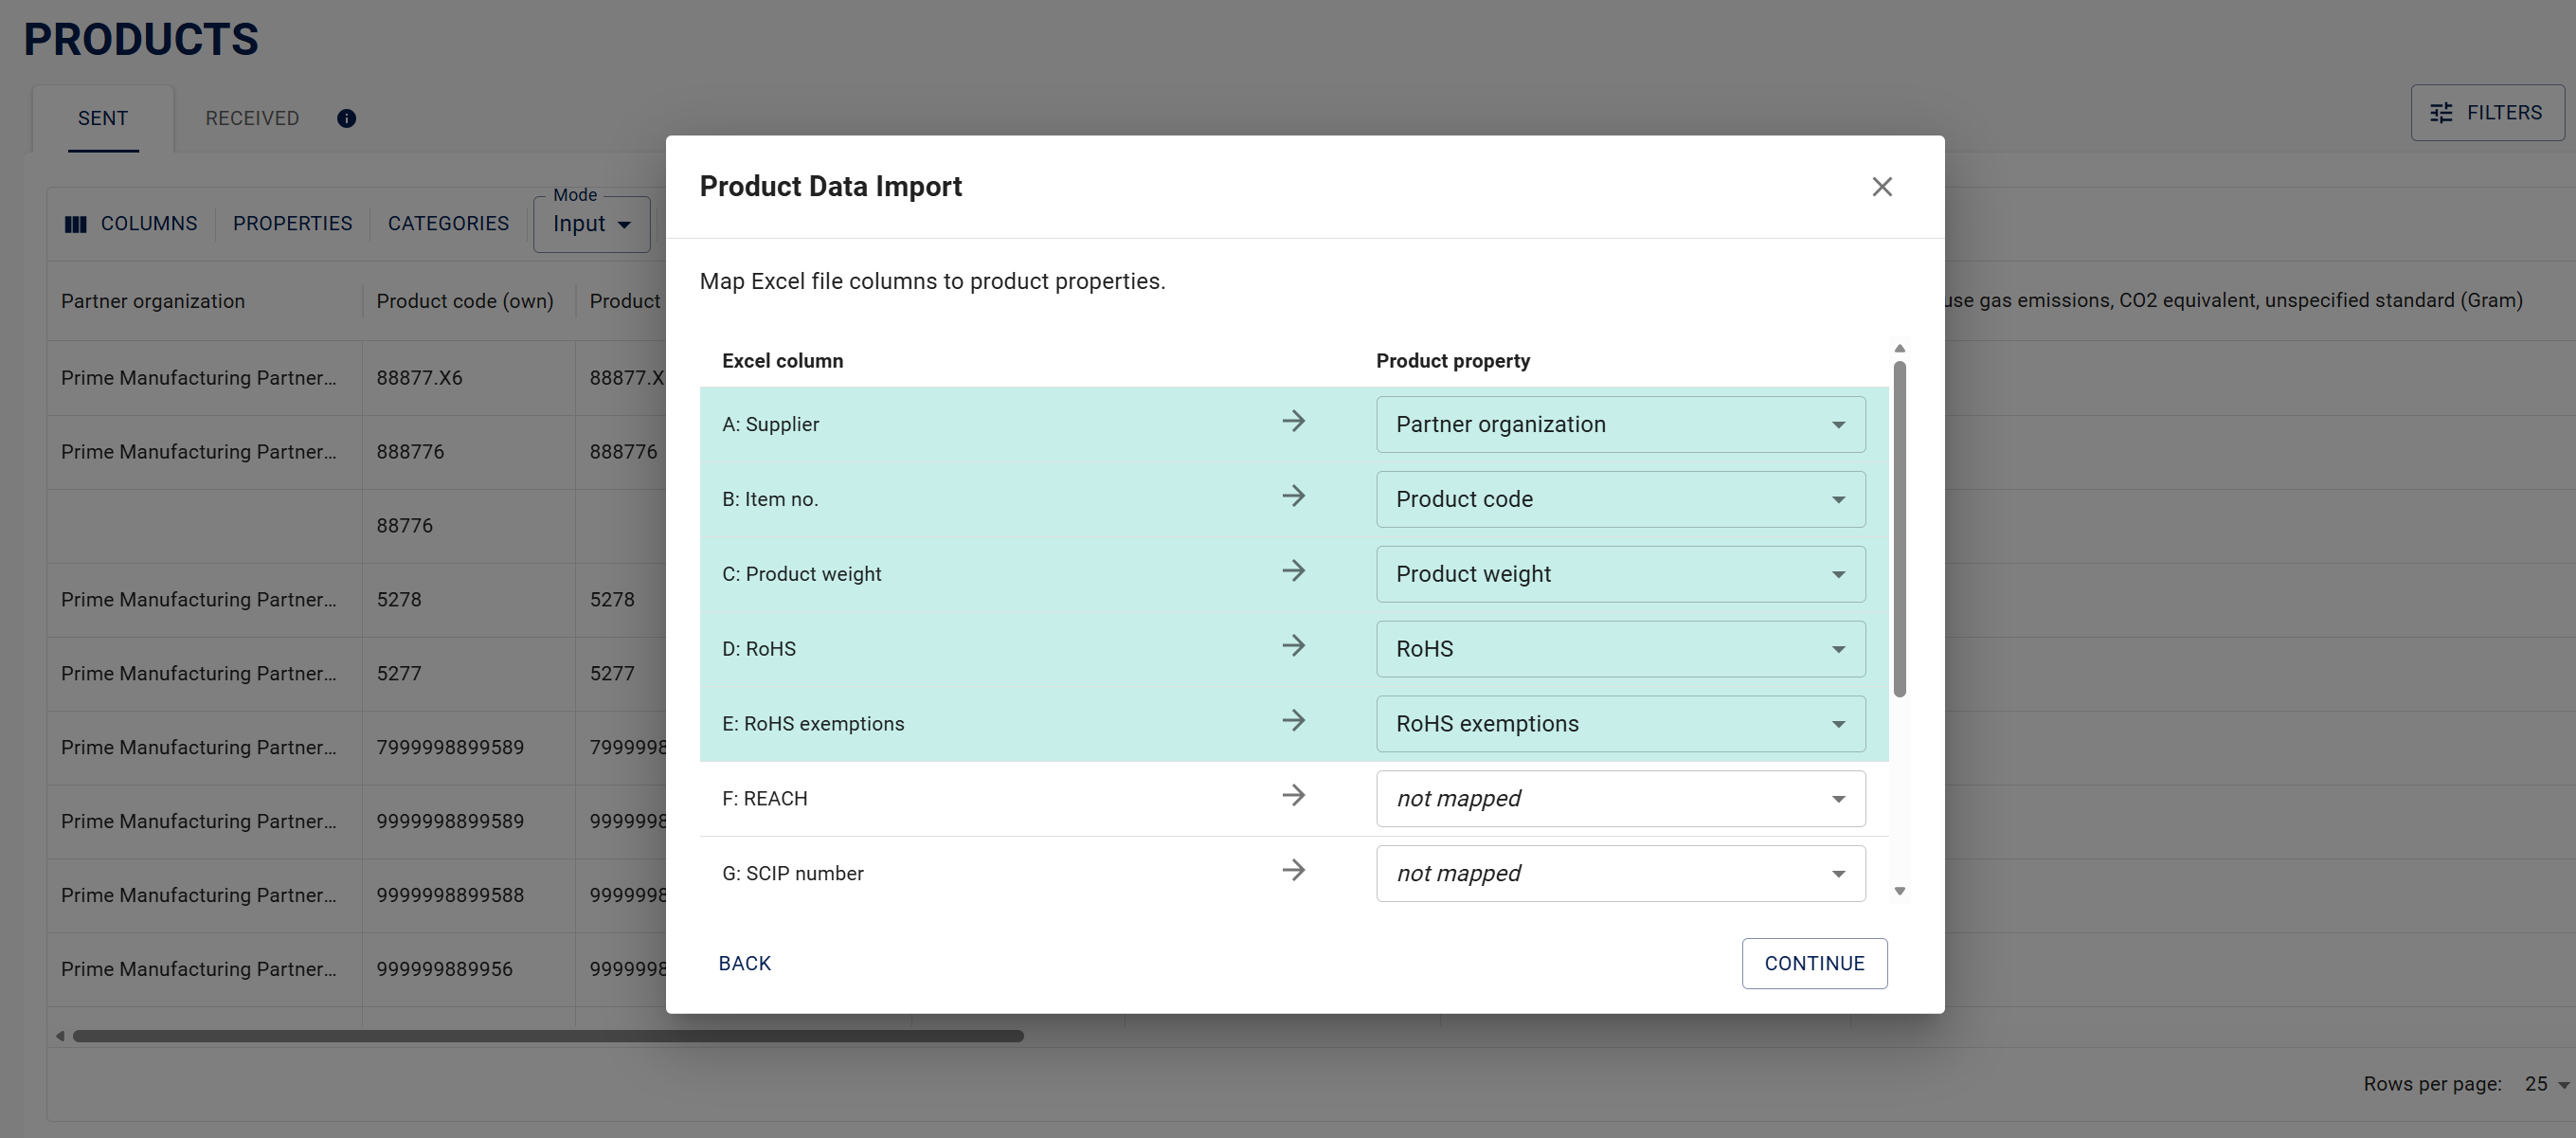The height and width of the screenshot is (1138, 2576).
Task: Expand SCIP number mapping dropdown
Action: pyautogui.click(x=1619, y=873)
